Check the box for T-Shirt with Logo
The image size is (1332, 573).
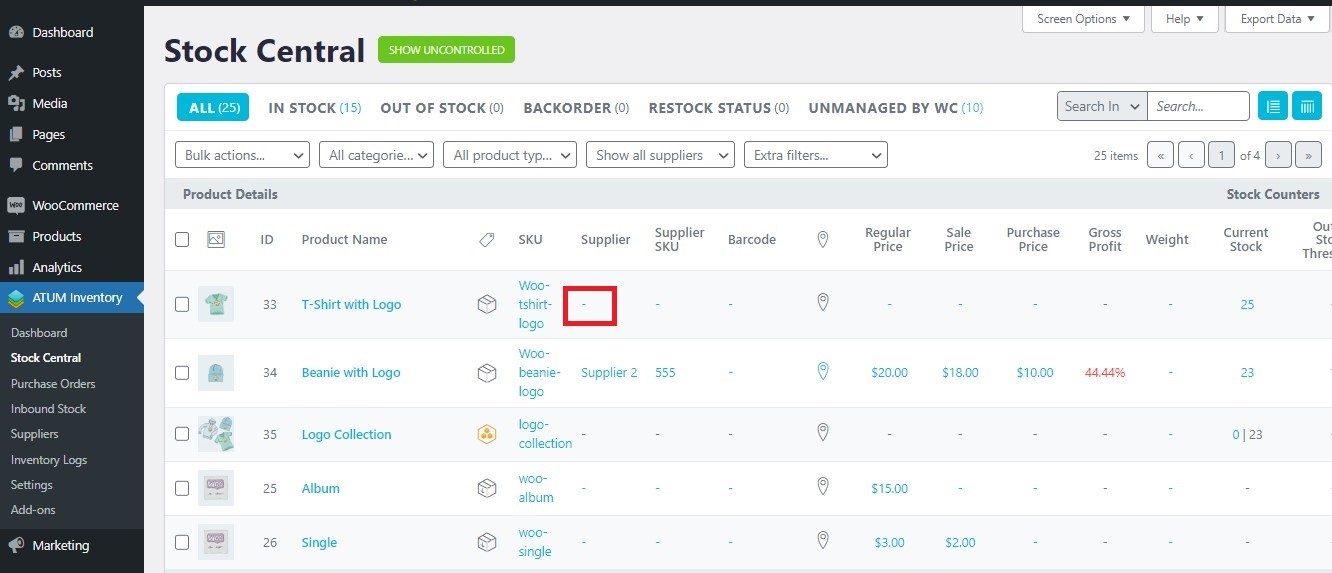(182, 304)
